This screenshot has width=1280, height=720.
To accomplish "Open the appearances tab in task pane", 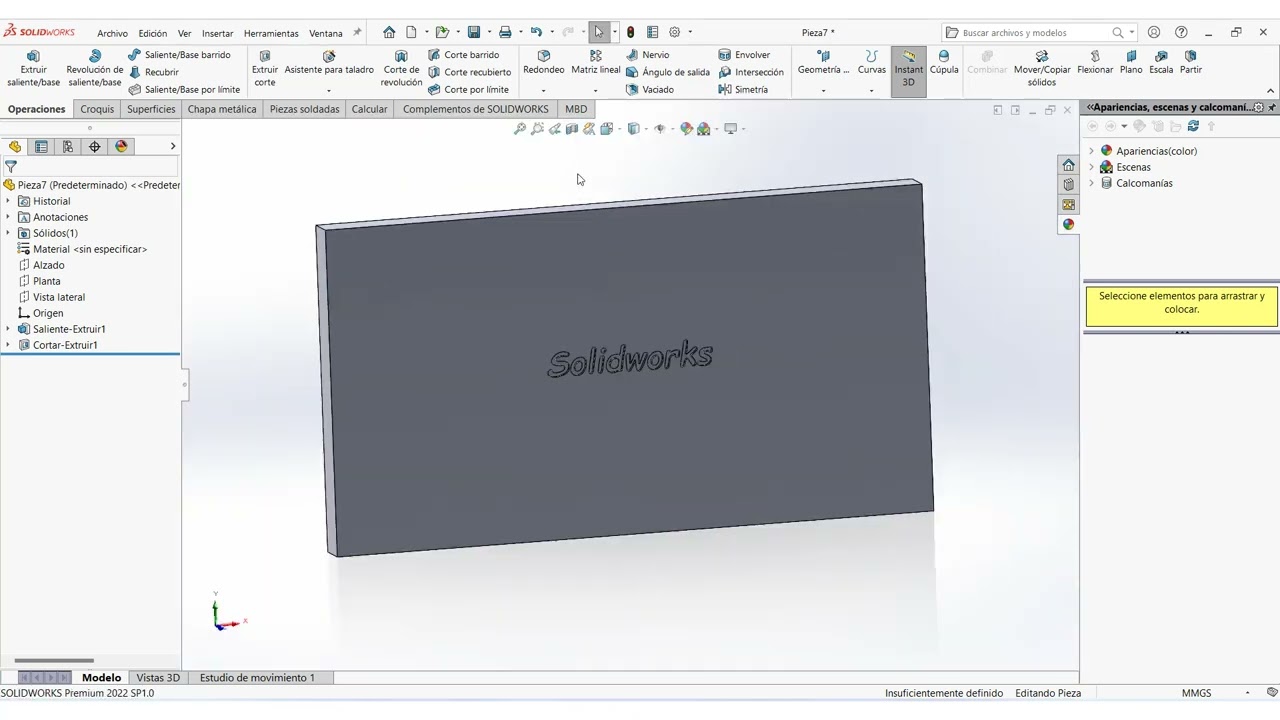I will click(1068, 224).
